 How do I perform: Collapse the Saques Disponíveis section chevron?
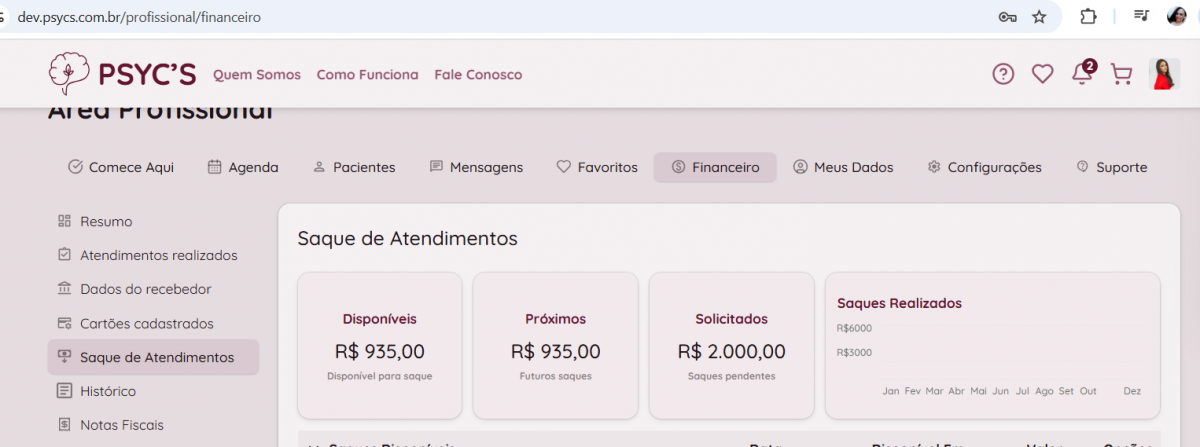click(x=313, y=444)
